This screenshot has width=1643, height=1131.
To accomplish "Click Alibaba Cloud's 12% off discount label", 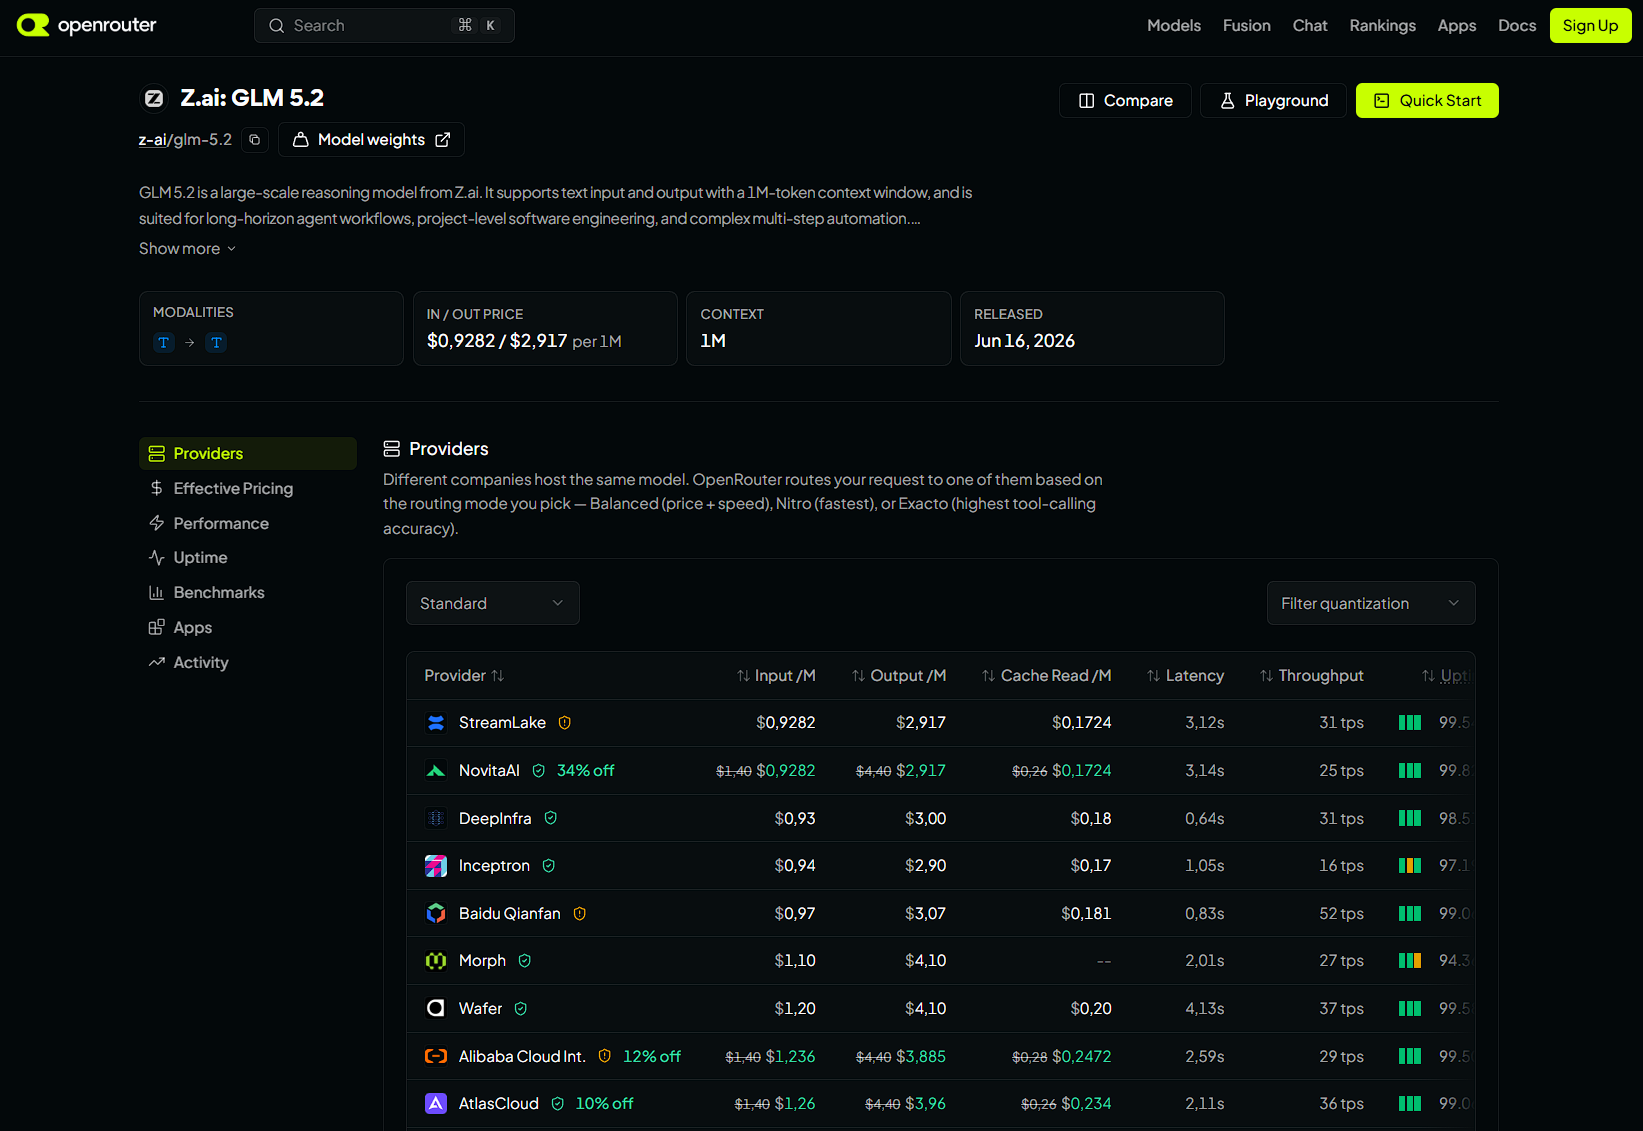I will coord(652,1056).
